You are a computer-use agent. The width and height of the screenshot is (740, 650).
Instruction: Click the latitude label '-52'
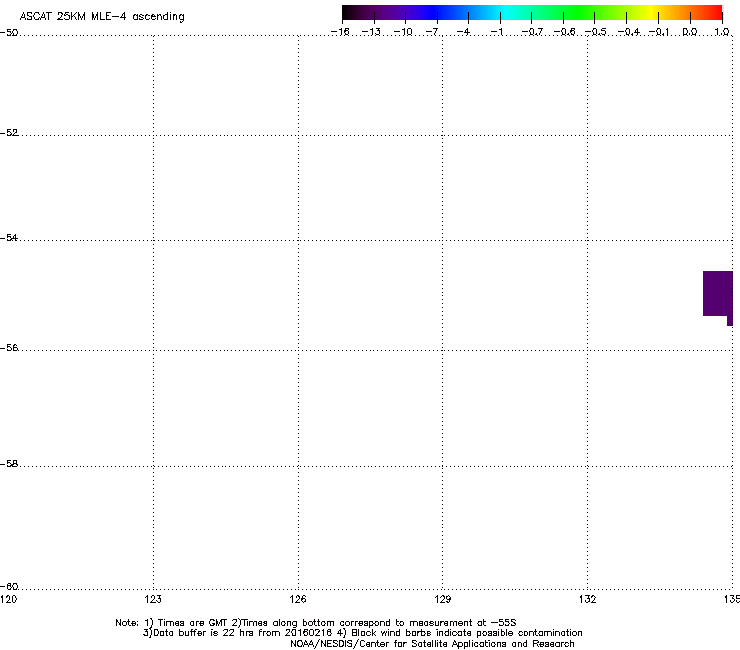(x=9, y=133)
